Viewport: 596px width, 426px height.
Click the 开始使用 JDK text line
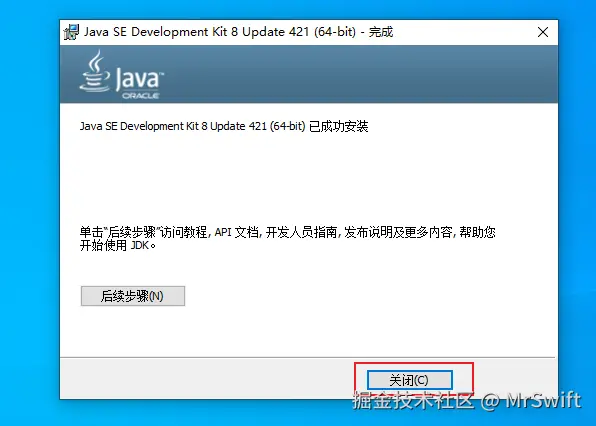pos(117,245)
